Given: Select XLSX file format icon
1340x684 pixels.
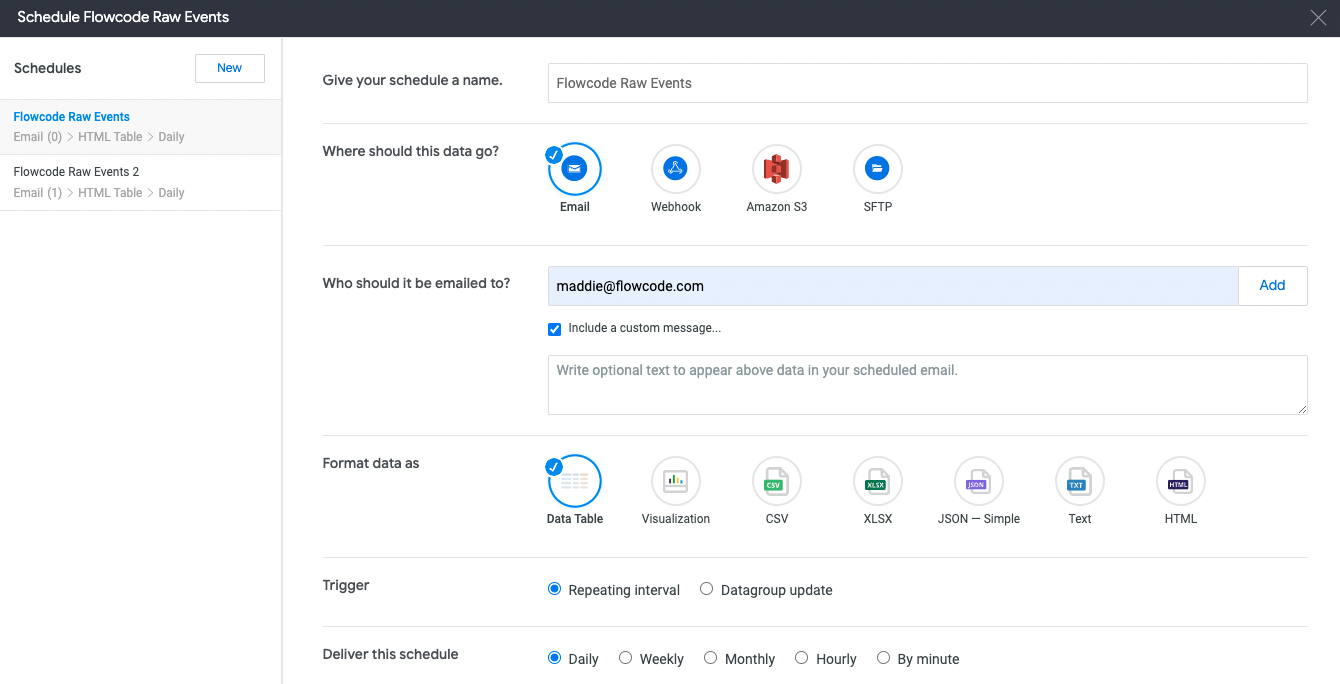Looking at the screenshot, I should click(878, 481).
